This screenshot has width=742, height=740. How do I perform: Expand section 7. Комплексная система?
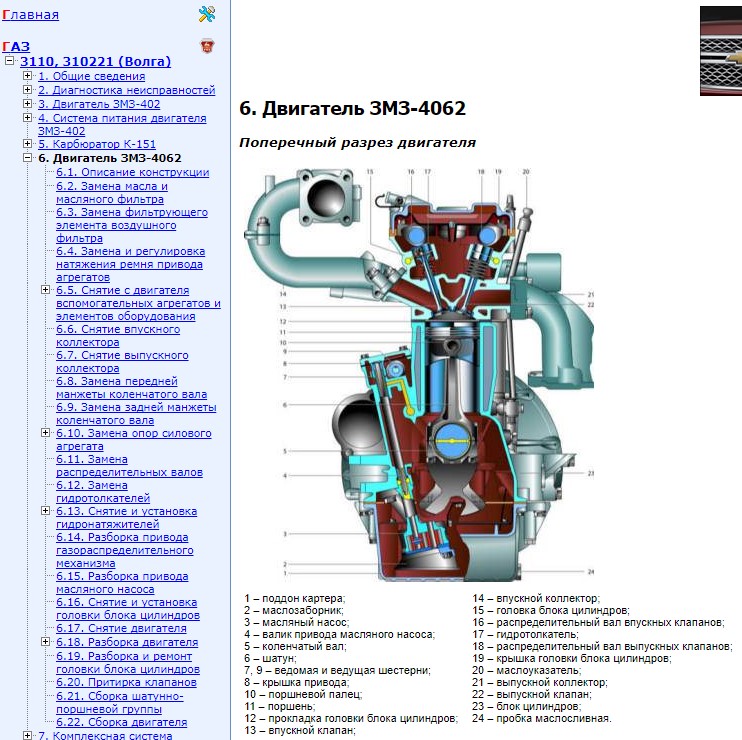tap(27, 735)
